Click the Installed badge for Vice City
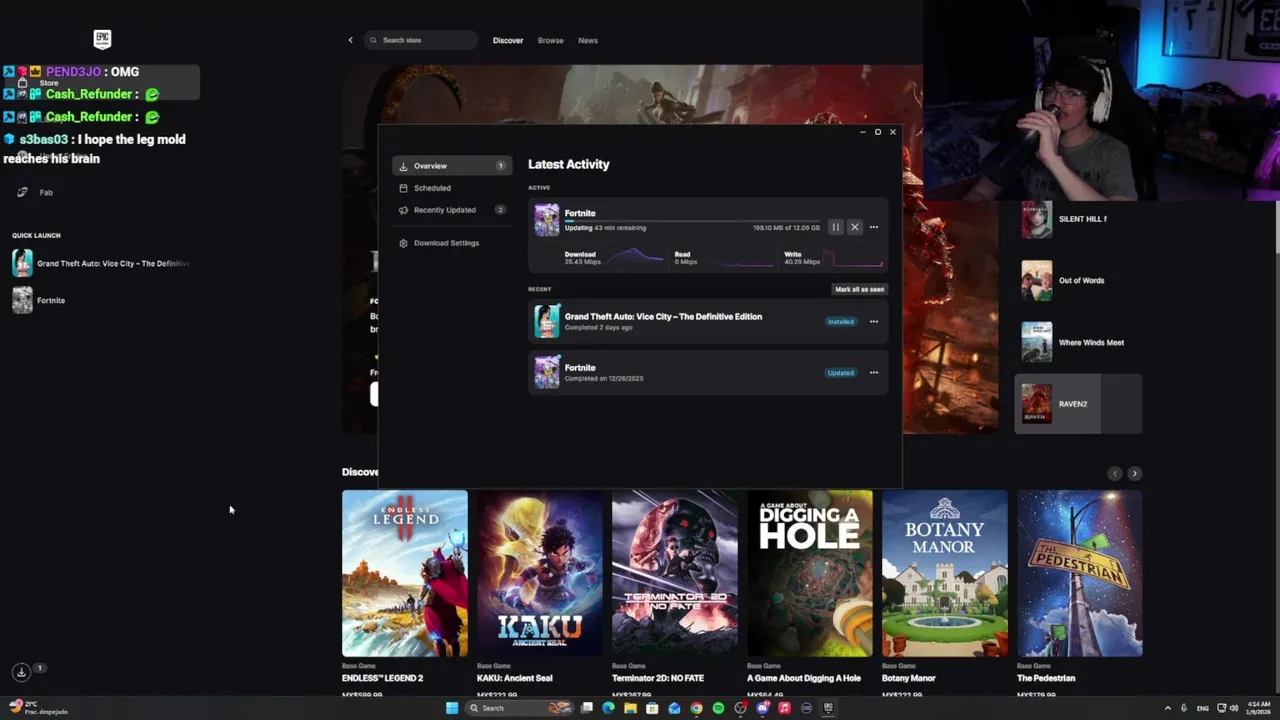1280x720 pixels. (841, 322)
